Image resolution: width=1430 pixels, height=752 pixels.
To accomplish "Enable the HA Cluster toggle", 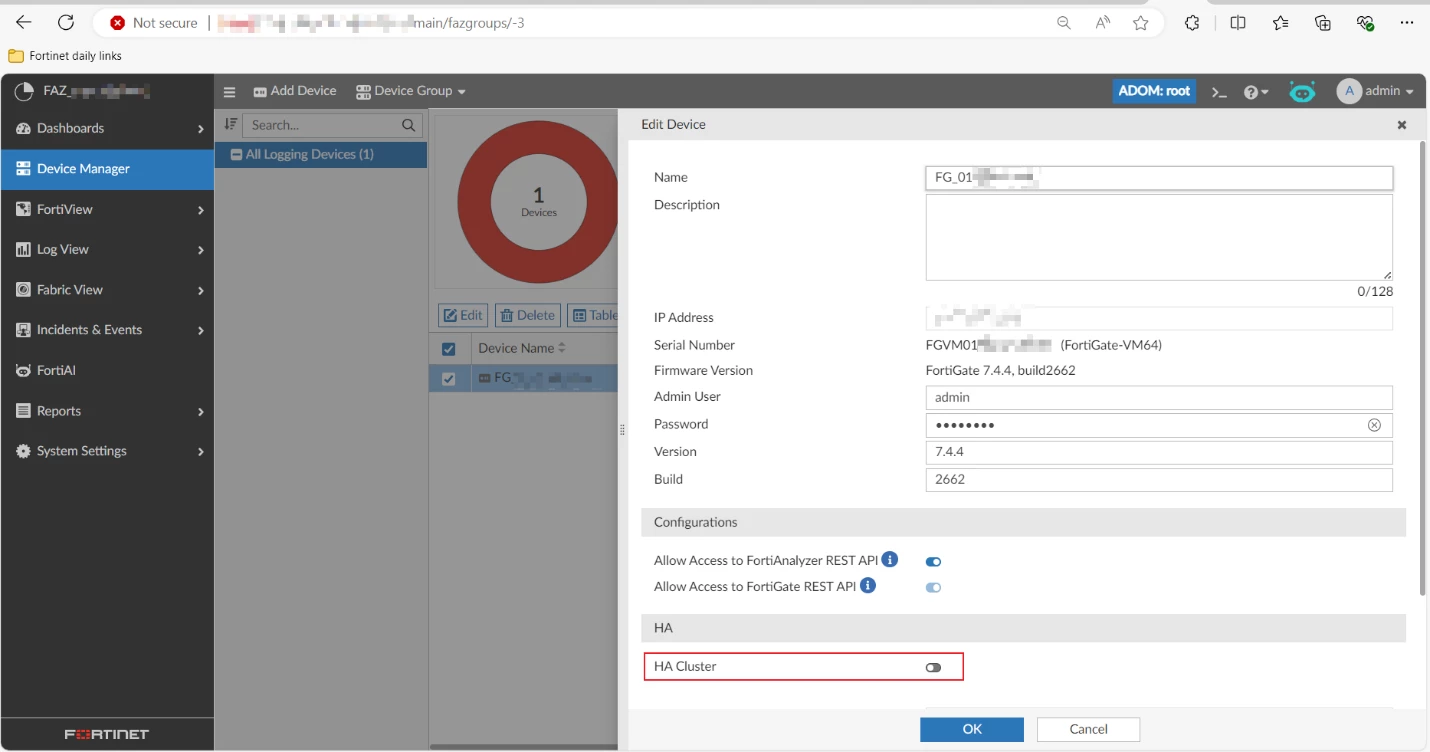I will click(933, 667).
